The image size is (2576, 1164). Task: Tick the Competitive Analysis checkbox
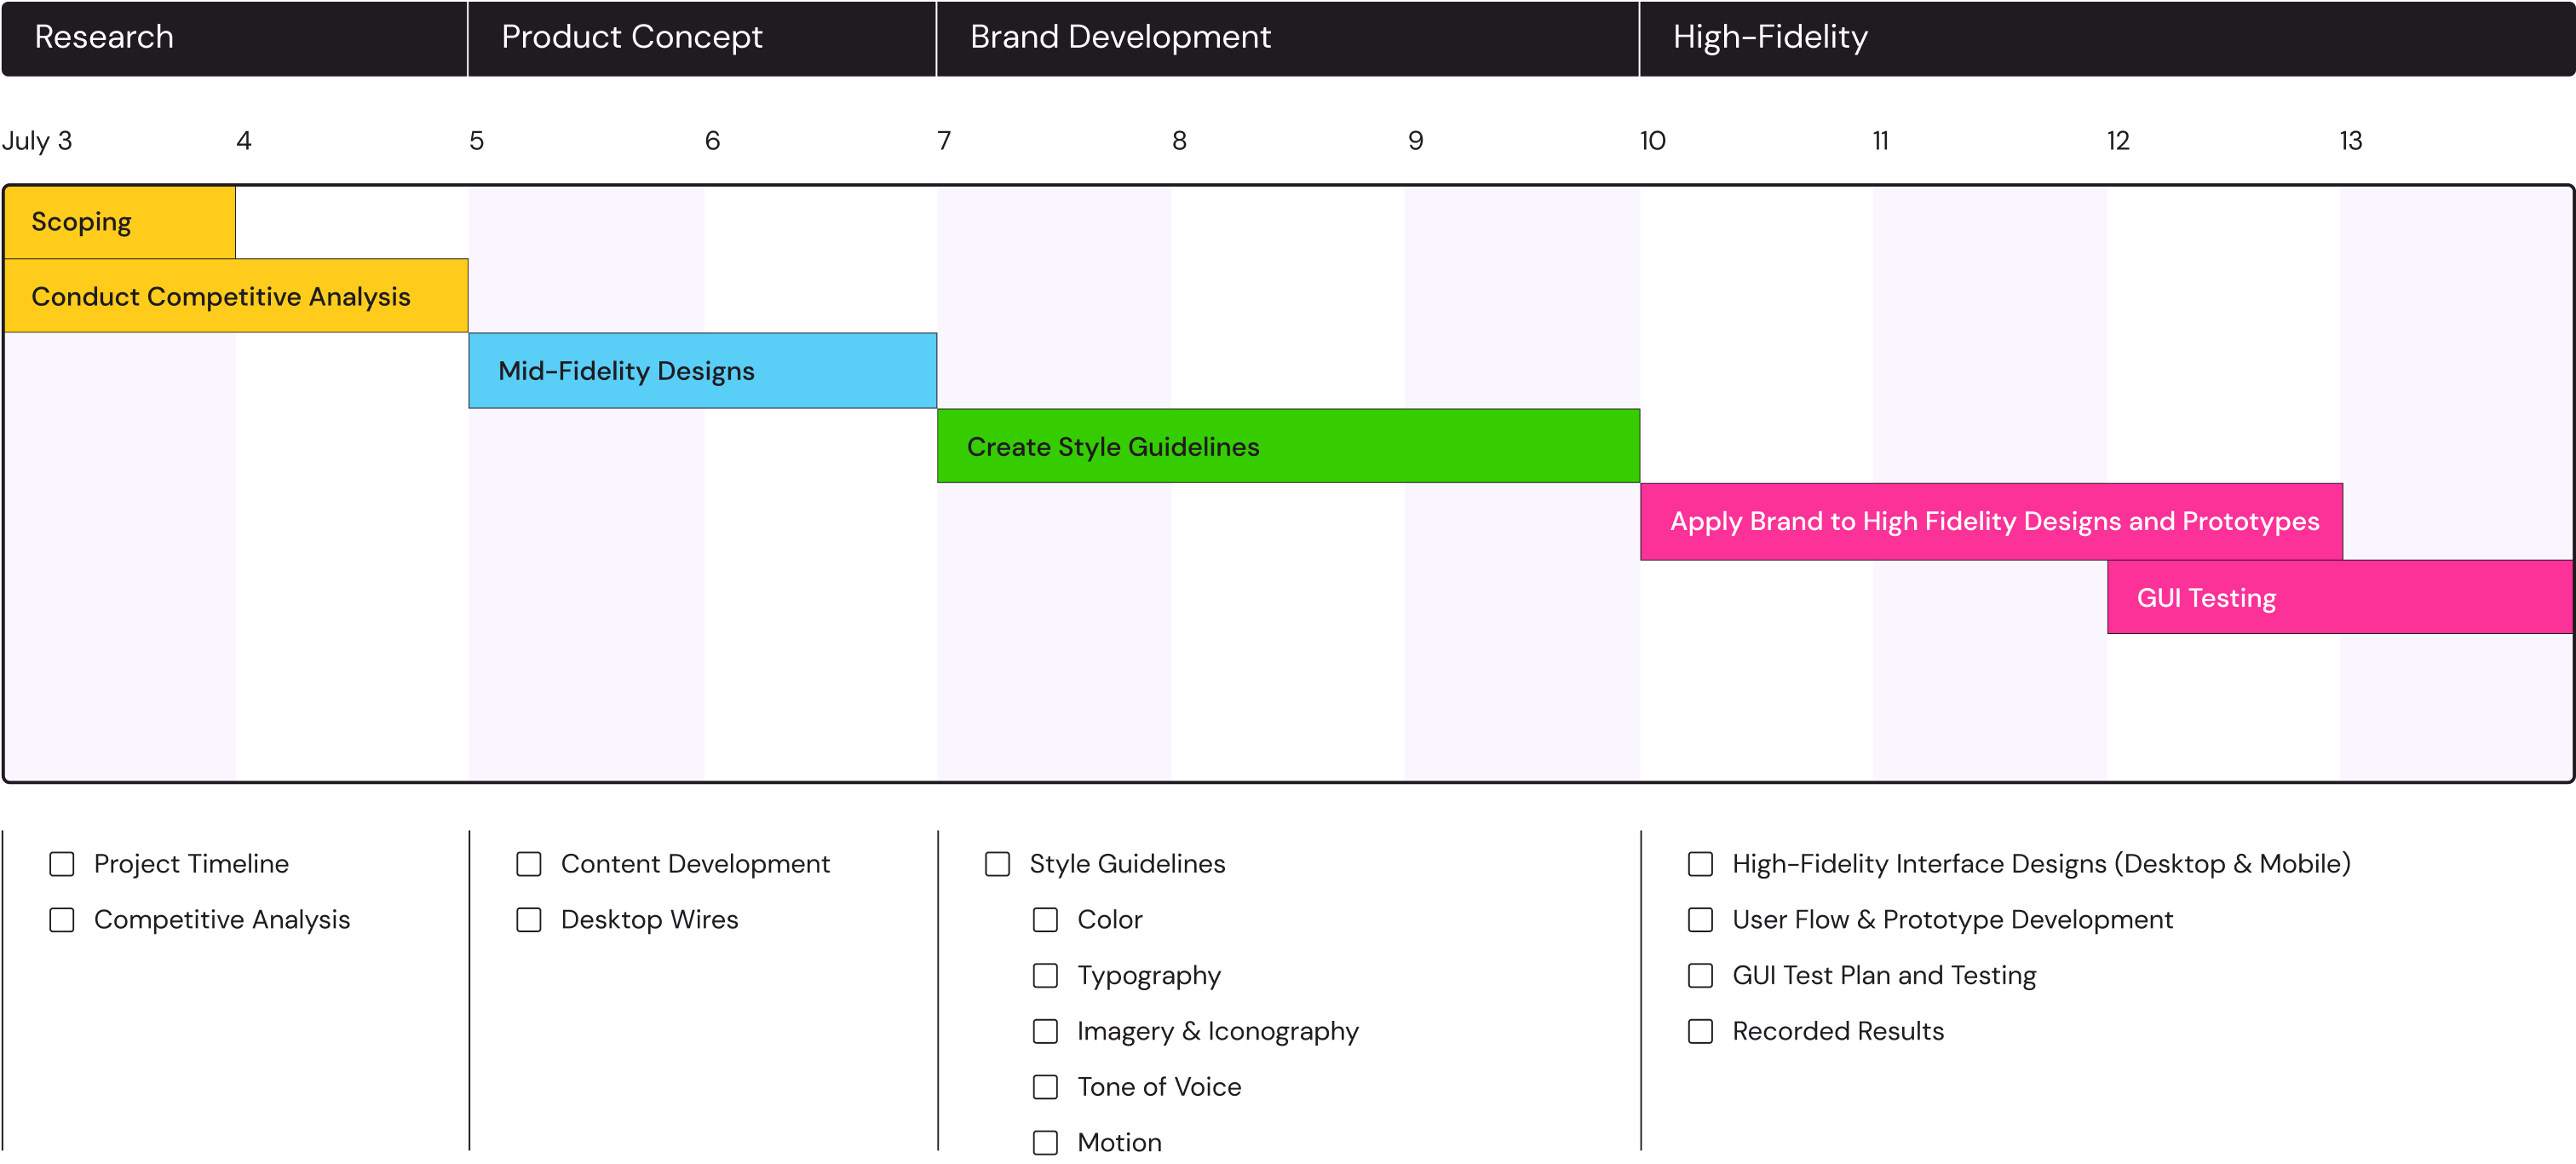(x=62, y=920)
